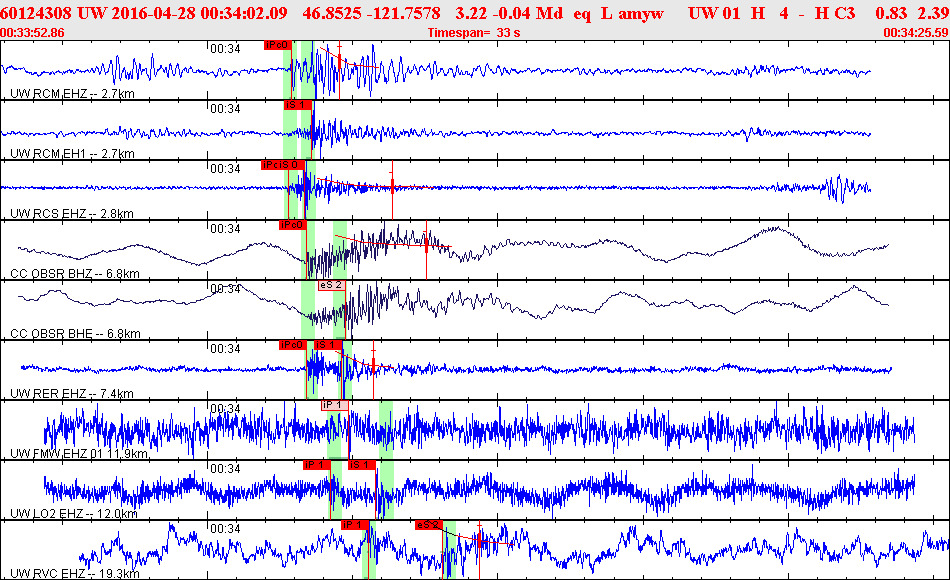The height and width of the screenshot is (580, 950).
Task: Select the iP 1 pick flag on RVC EHZ
Action: 354,525
